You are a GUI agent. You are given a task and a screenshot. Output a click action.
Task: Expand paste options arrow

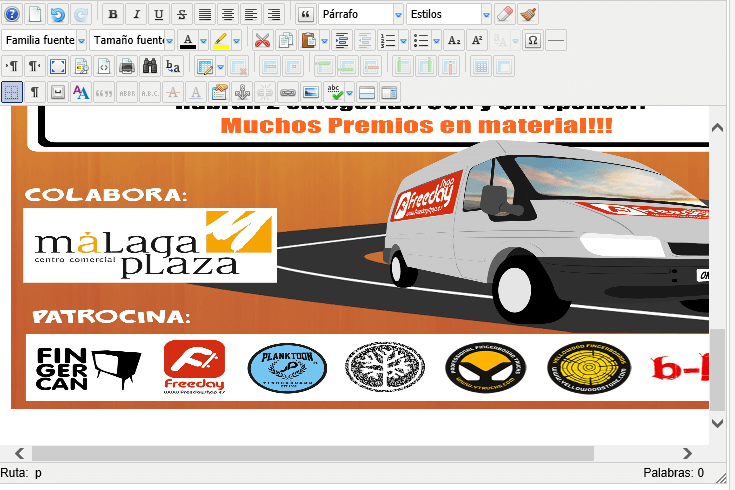[324, 41]
